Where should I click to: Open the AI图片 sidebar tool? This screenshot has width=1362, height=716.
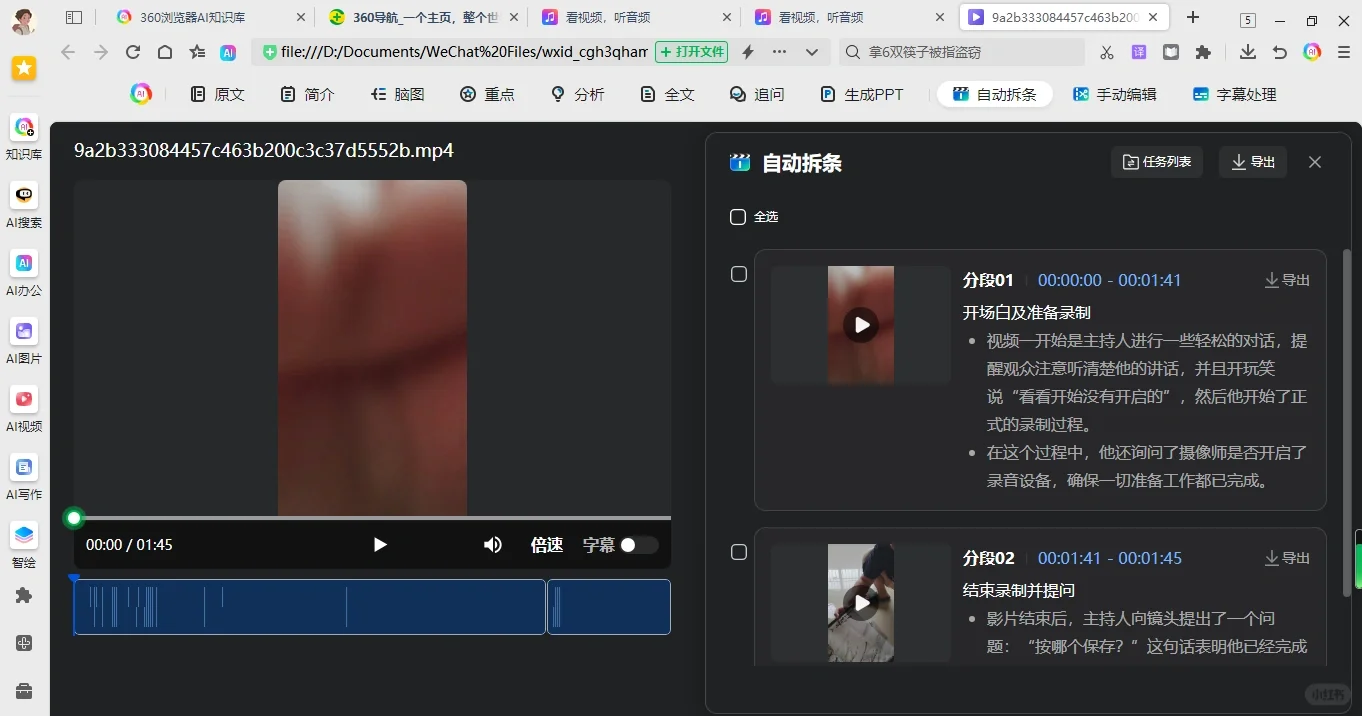click(24, 332)
